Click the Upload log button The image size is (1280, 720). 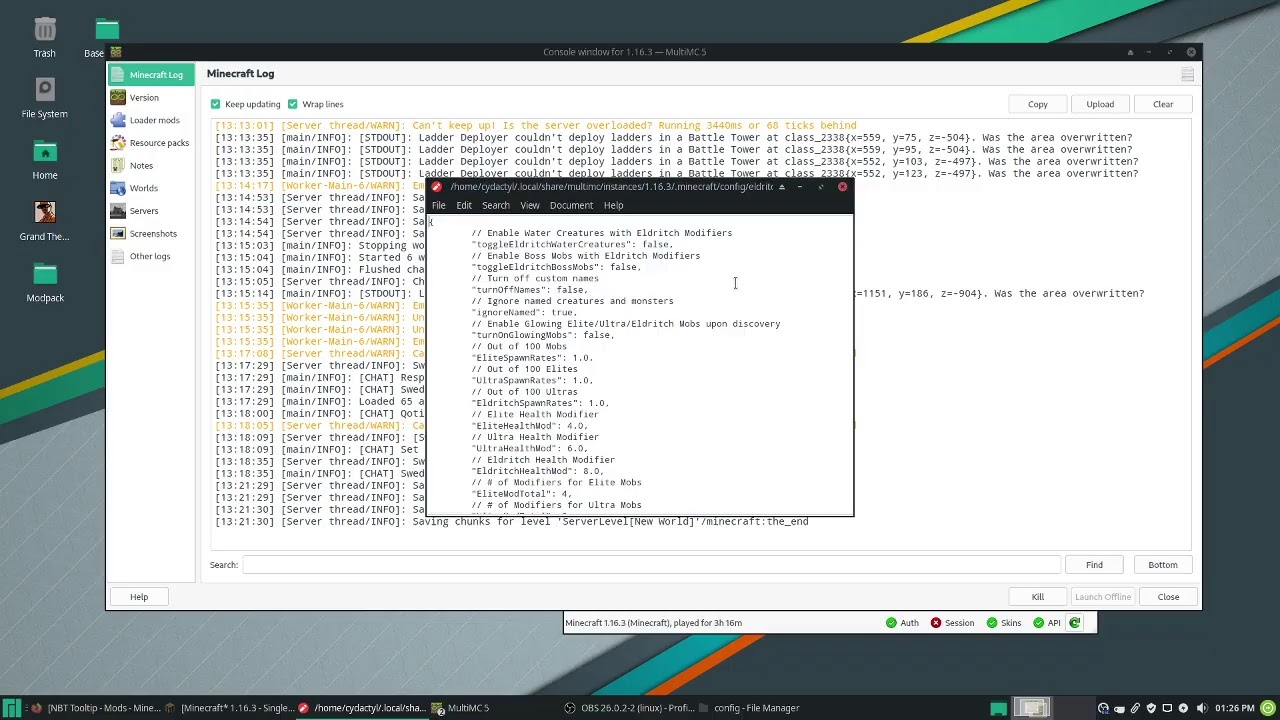(x=1100, y=104)
